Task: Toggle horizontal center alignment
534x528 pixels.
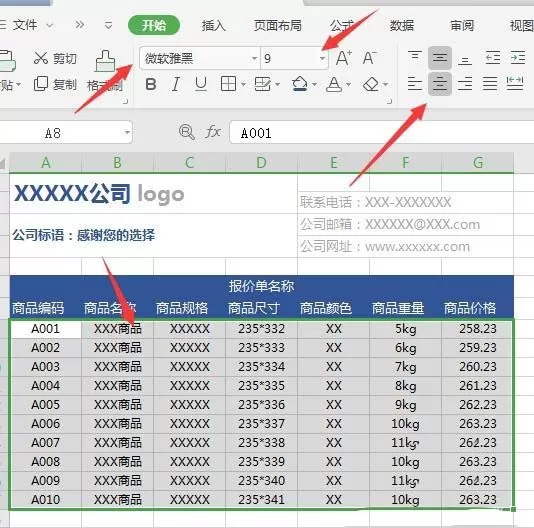Action: click(x=440, y=84)
